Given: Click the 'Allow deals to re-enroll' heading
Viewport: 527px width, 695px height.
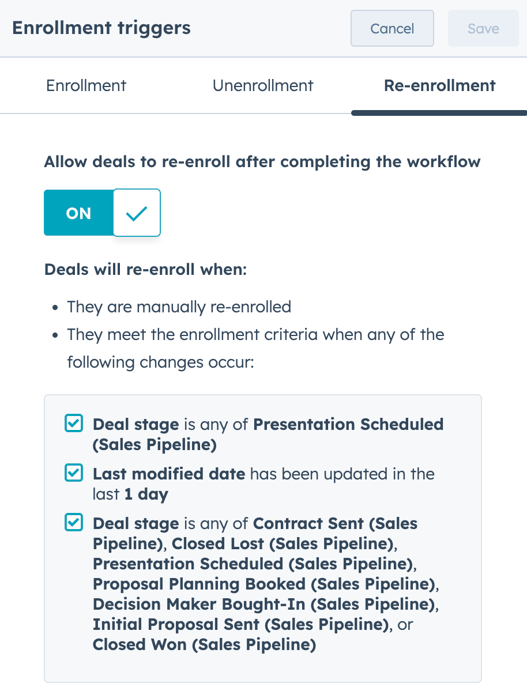Looking at the screenshot, I should tap(262, 162).
